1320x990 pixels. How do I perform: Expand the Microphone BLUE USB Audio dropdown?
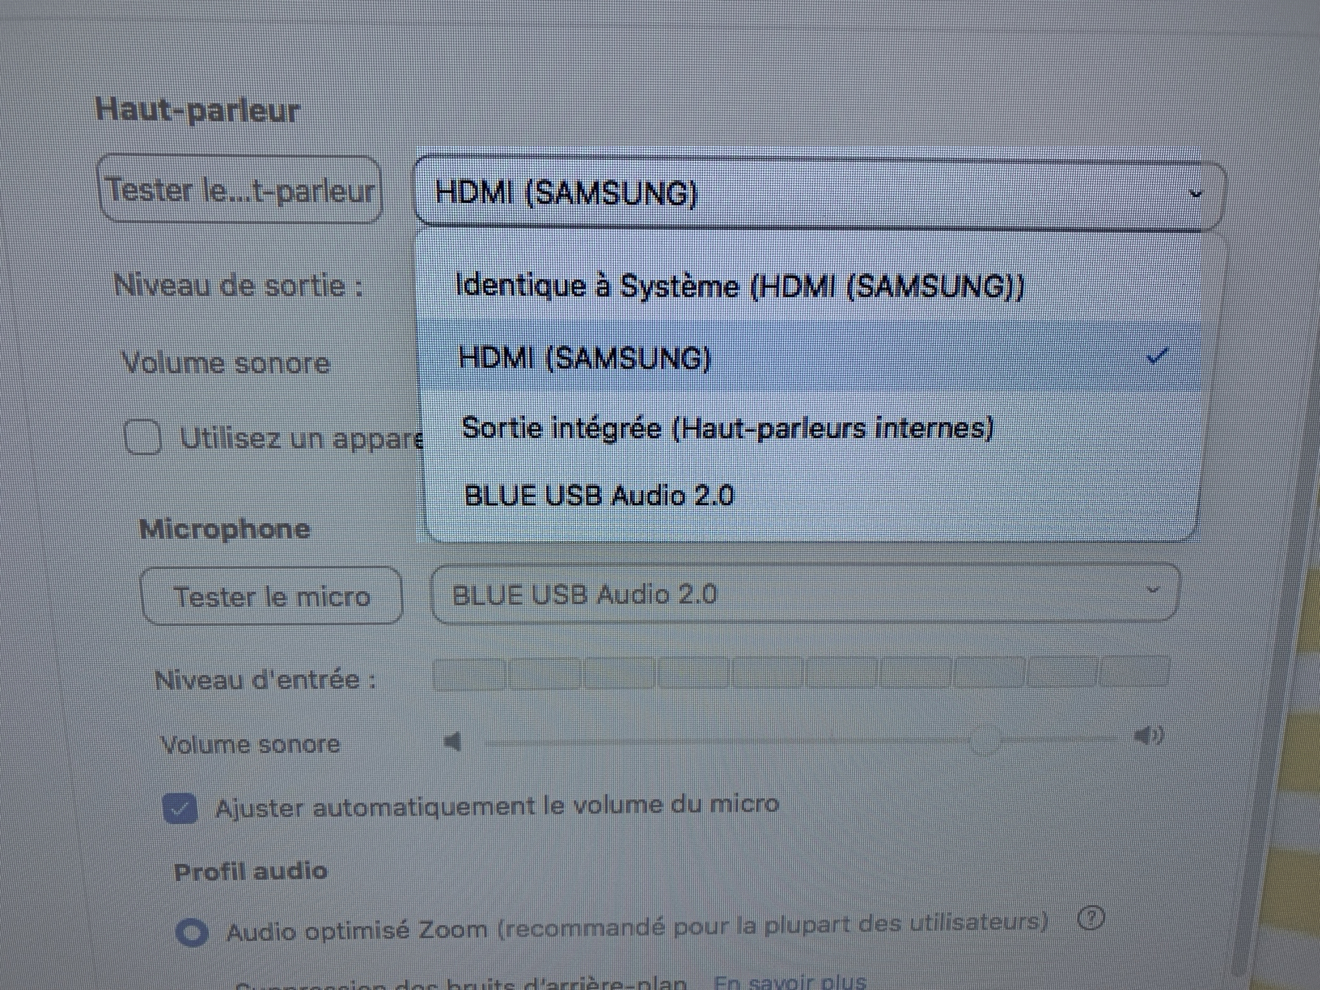pos(804,594)
